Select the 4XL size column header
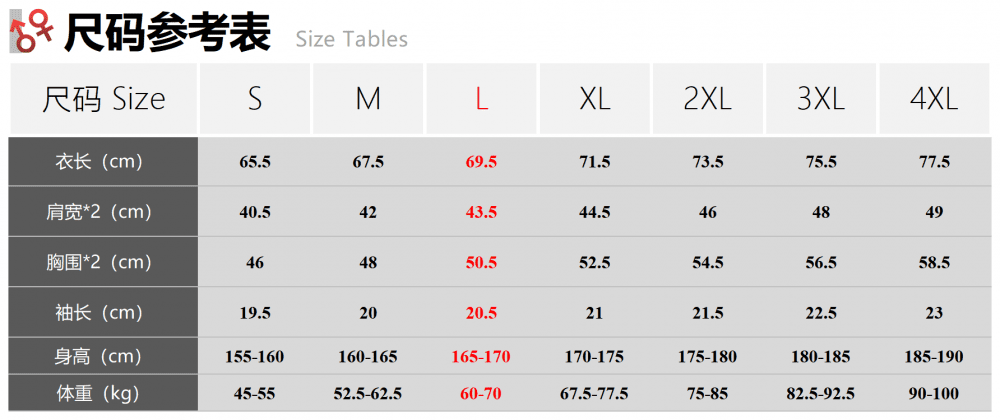1000x420 pixels. pos(934,99)
